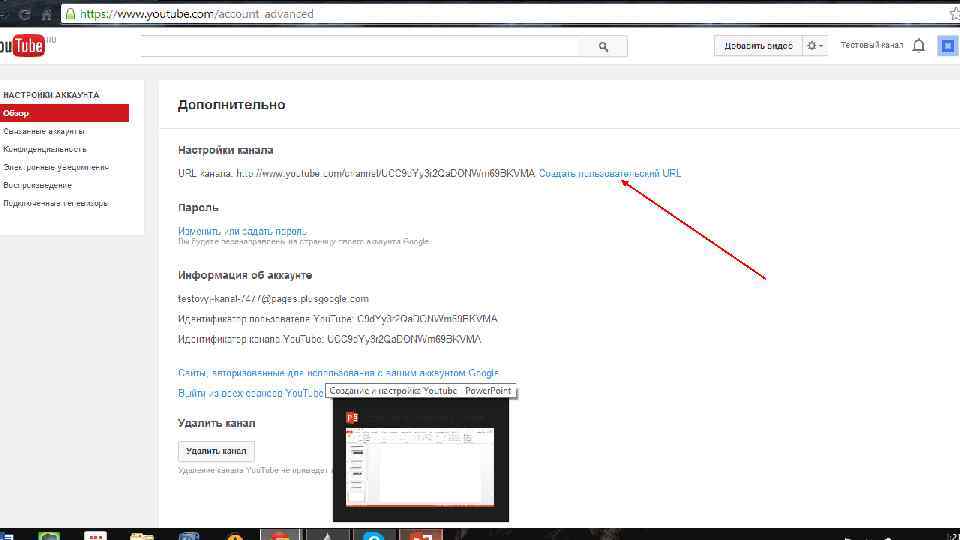Click the YouTube logo
This screenshot has height=540, width=960.
coord(22,46)
